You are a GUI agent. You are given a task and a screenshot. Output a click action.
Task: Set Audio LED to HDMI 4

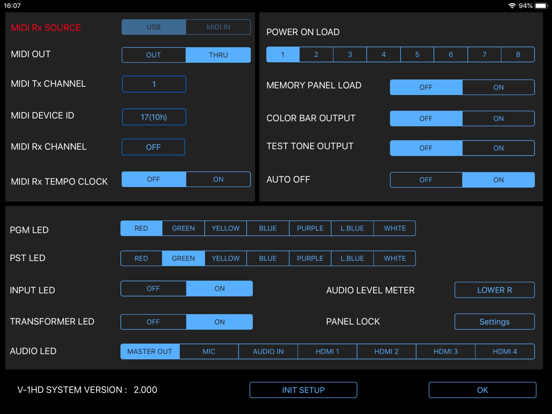click(x=505, y=351)
